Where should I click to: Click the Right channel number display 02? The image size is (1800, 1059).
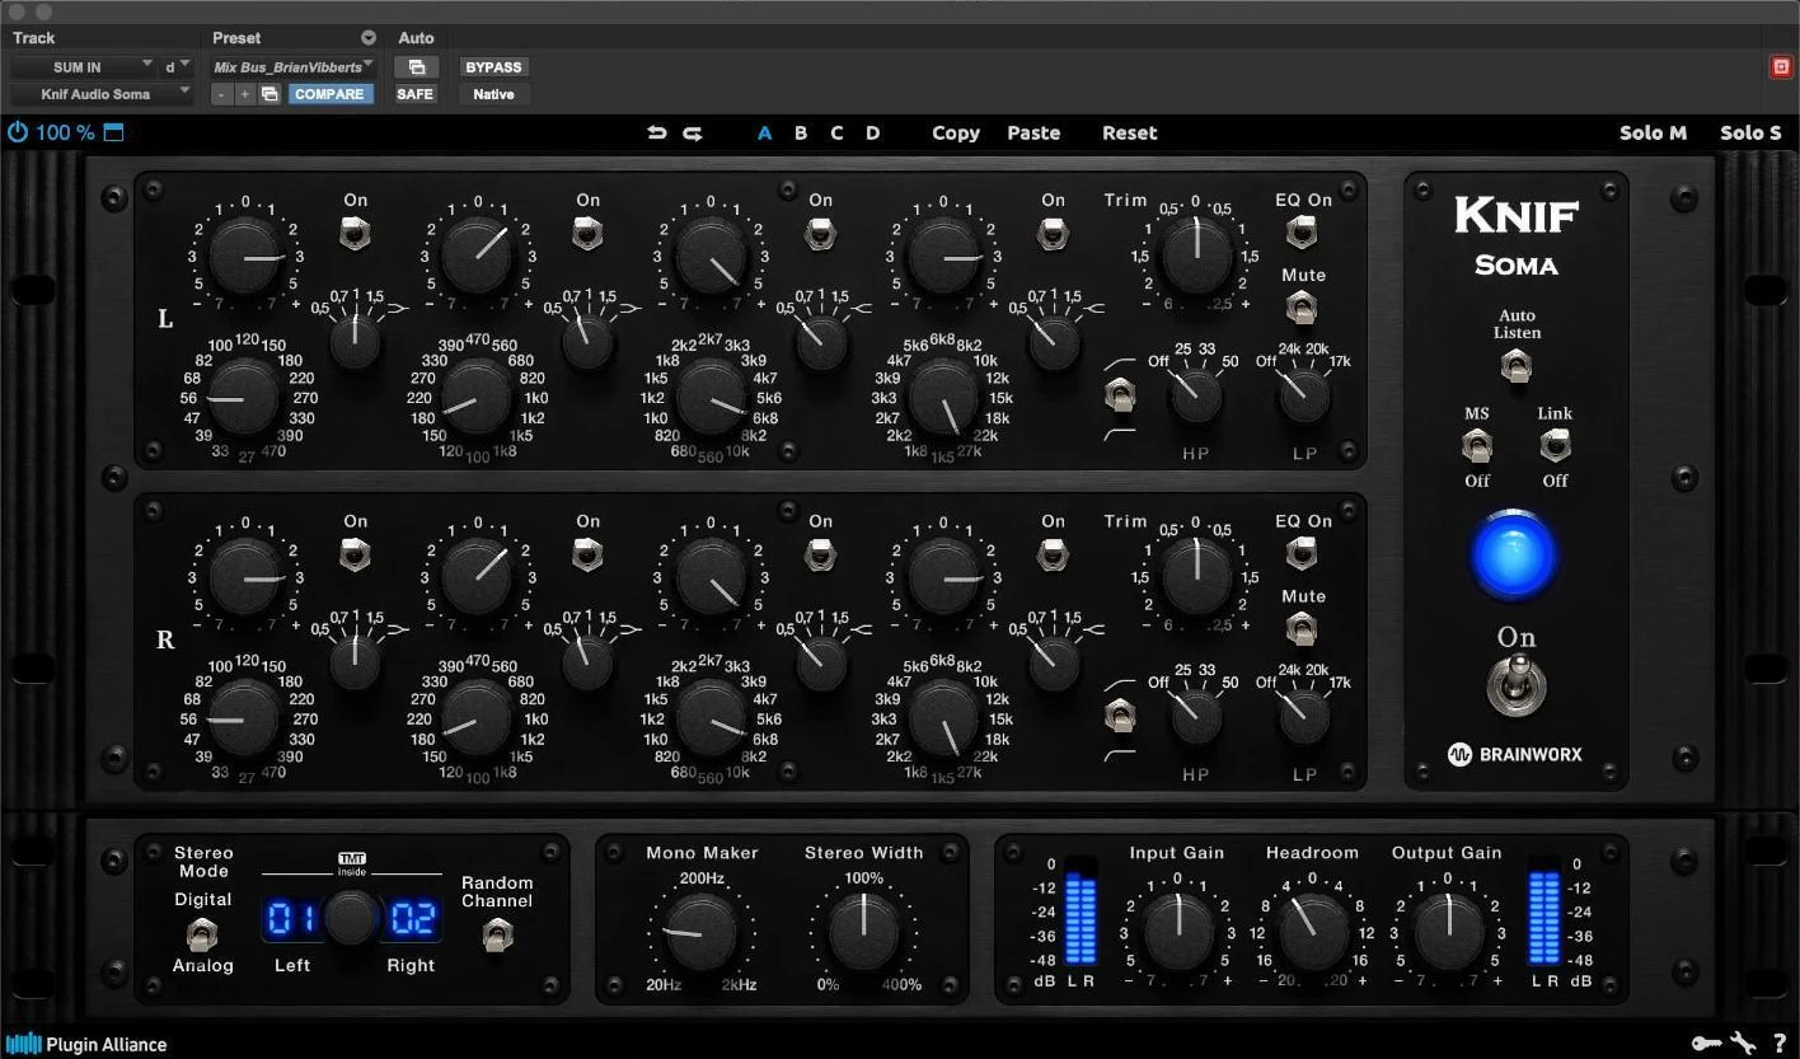point(412,918)
